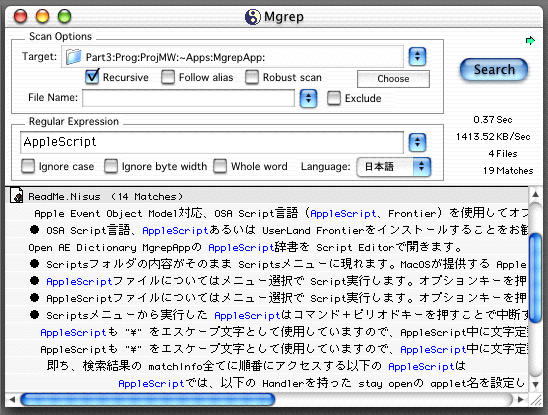The width and height of the screenshot is (548, 415).
Task: Click the vertical scrollbar up arrow
Action: pos(535,194)
